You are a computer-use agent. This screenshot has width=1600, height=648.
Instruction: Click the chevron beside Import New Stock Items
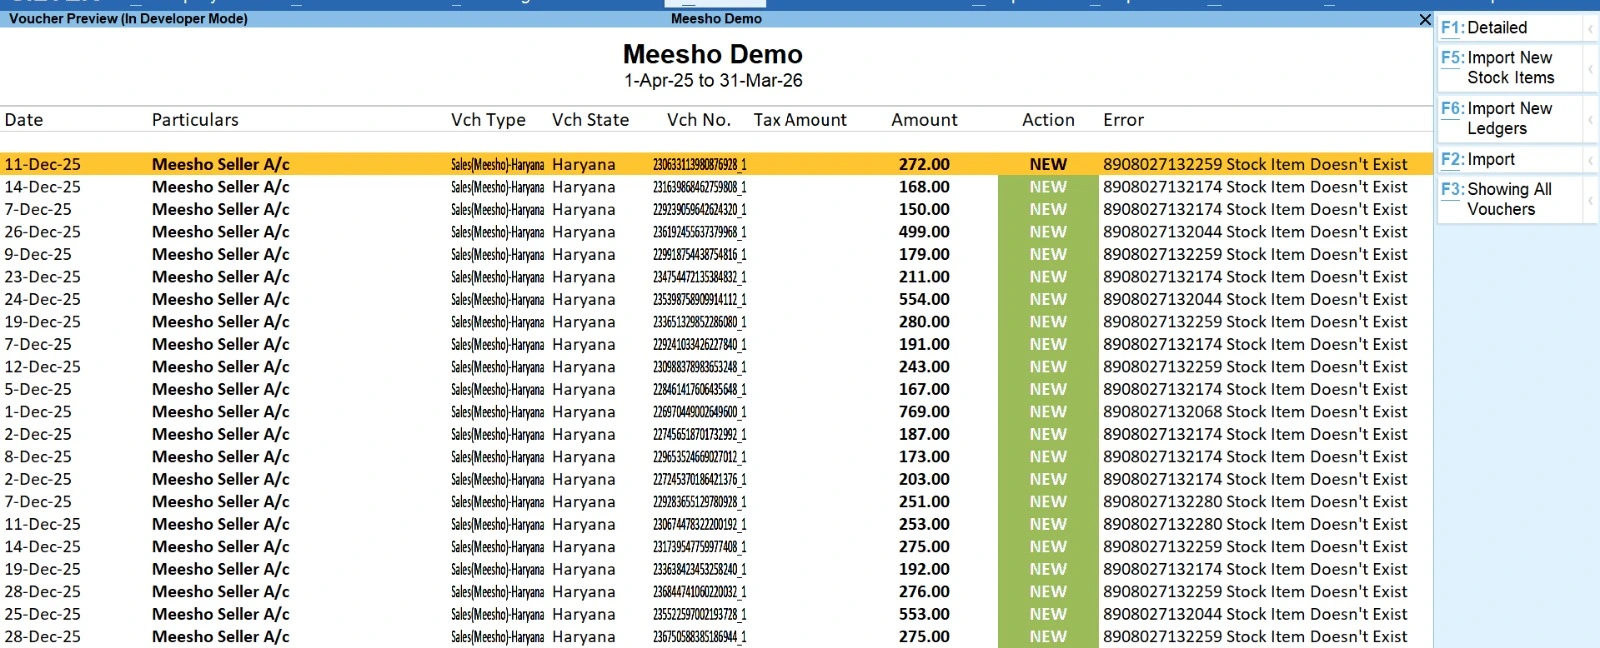click(1590, 68)
